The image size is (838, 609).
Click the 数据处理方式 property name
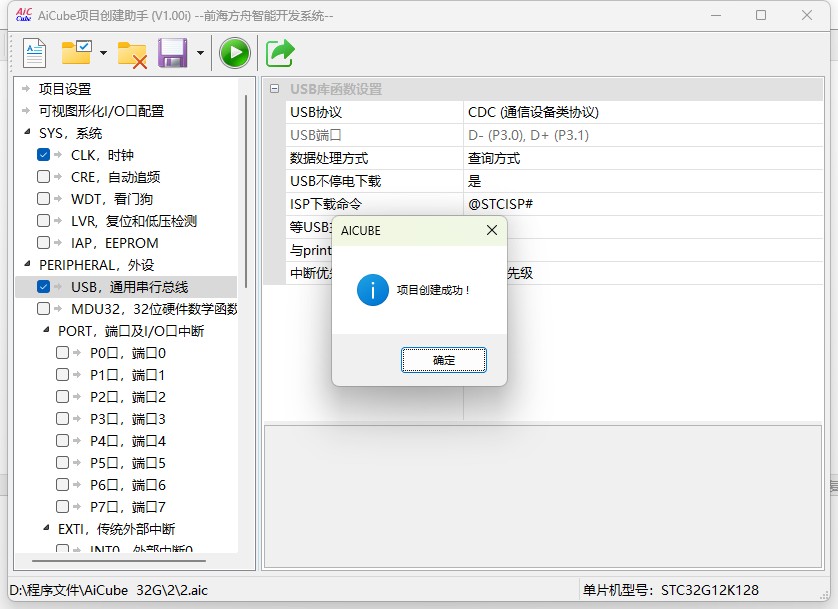click(329, 158)
